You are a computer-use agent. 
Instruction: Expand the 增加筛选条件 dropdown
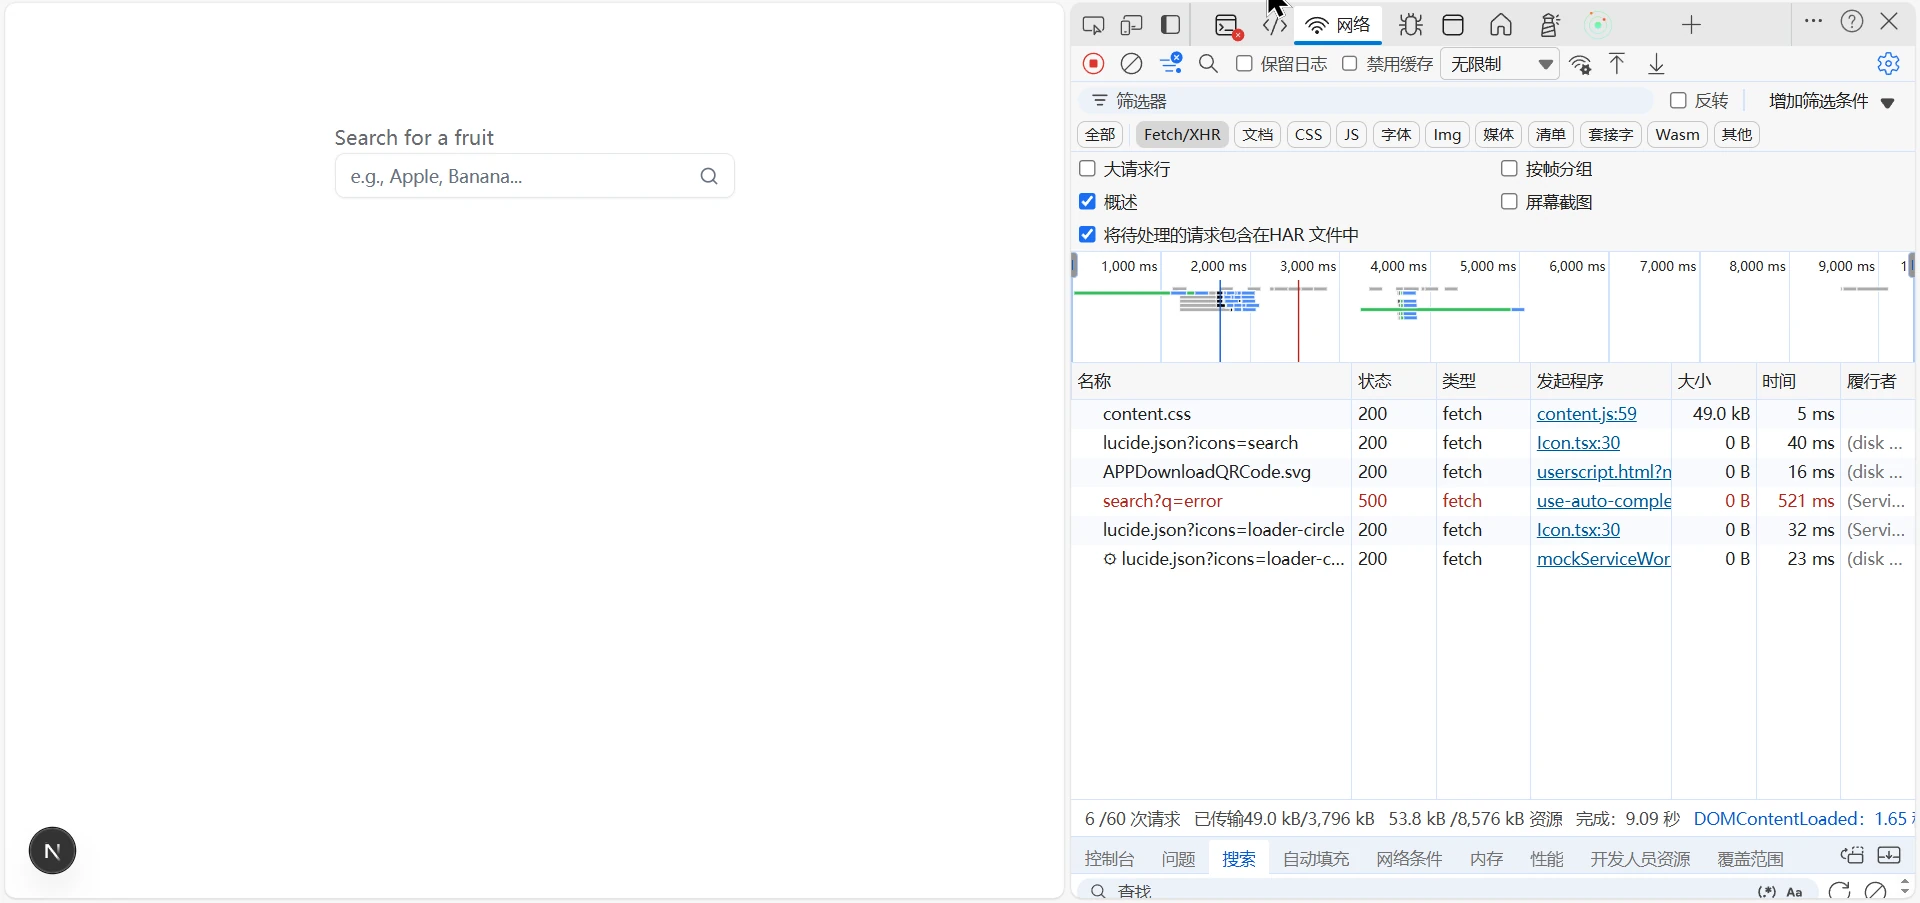1831,101
